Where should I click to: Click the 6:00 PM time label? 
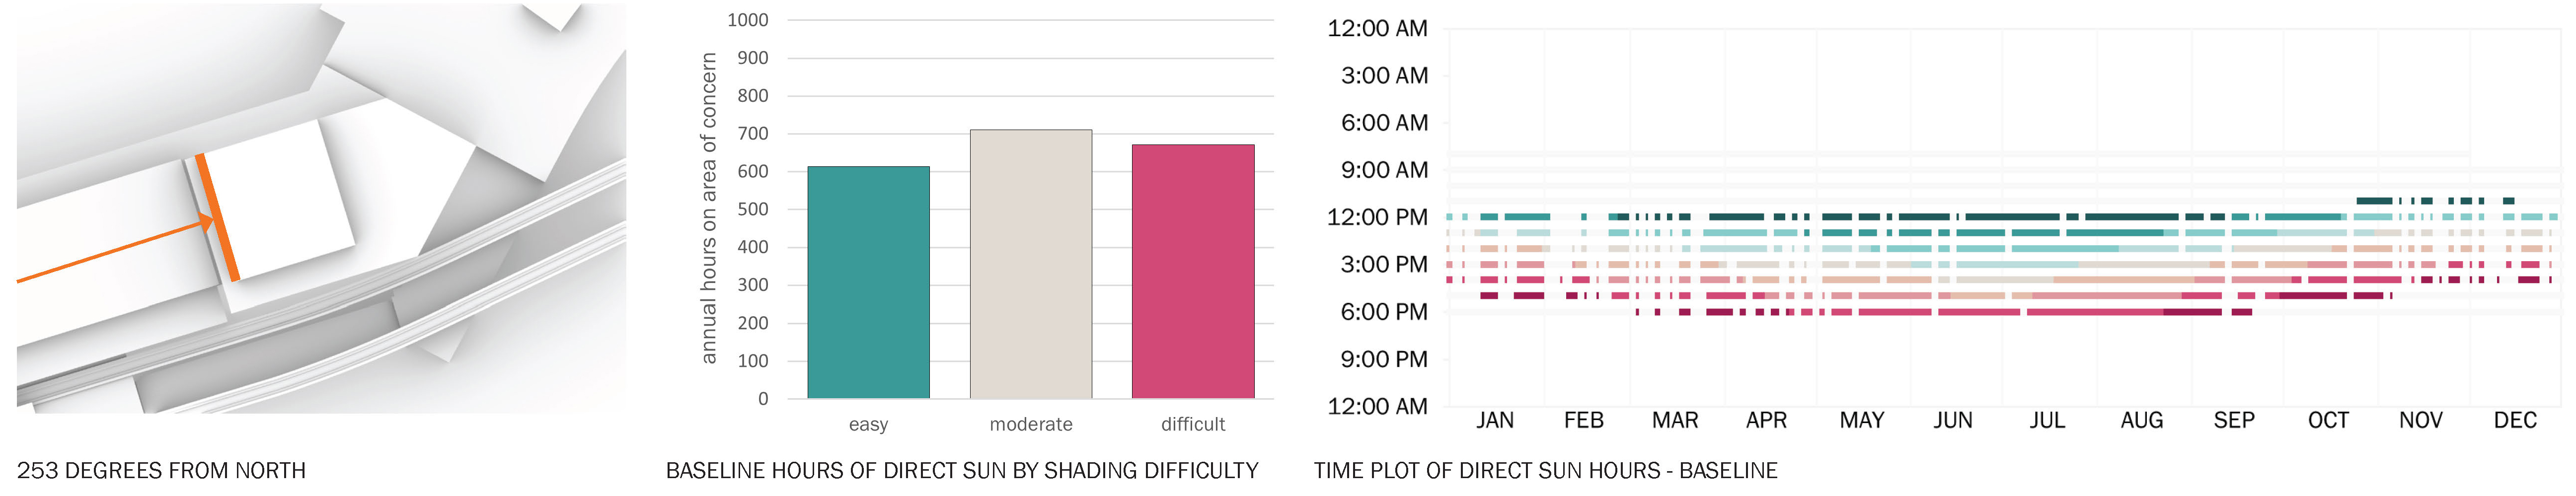1384,312
